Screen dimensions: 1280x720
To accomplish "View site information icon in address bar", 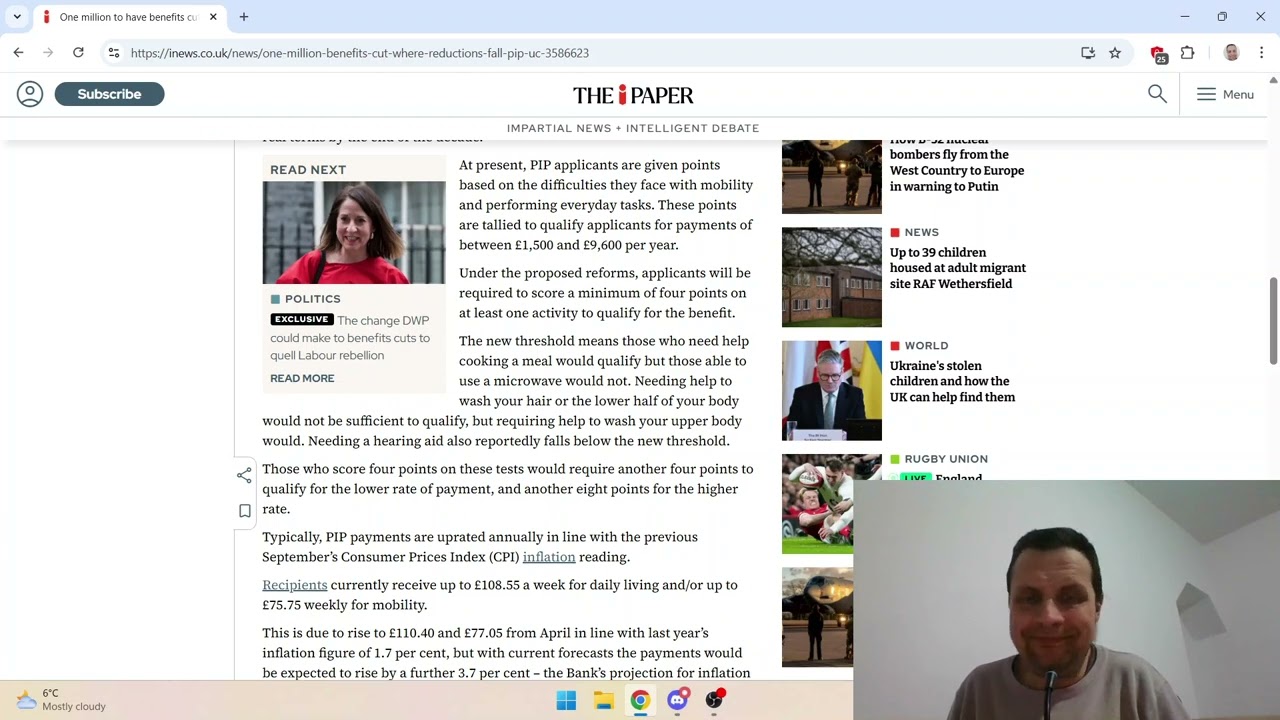I will (x=114, y=53).
